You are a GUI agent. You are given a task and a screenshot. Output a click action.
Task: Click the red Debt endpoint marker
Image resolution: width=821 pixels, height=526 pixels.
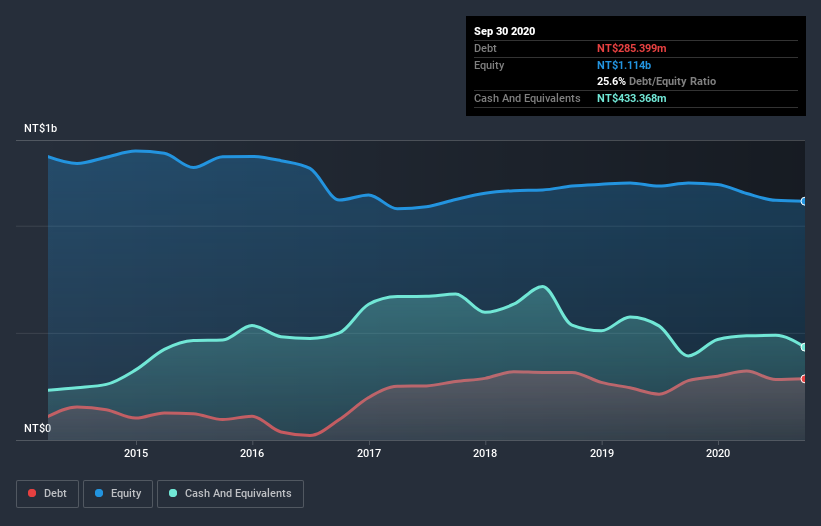click(x=804, y=379)
